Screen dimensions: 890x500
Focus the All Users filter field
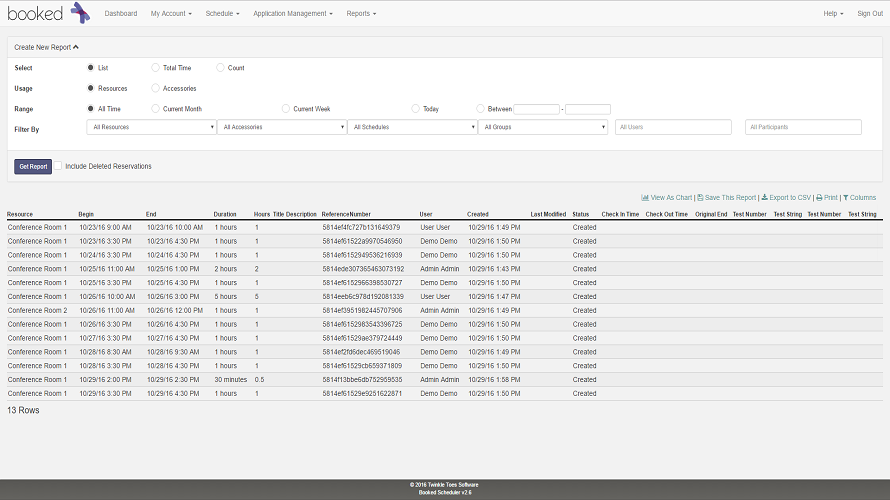673,127
